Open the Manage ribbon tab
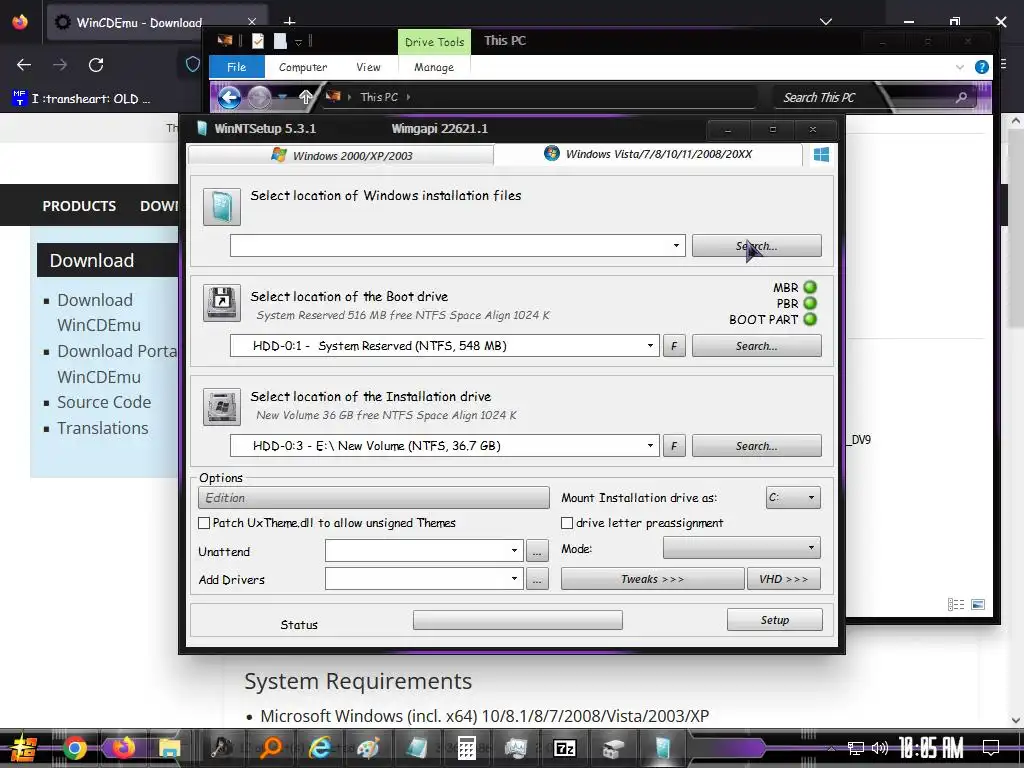The height and width of the screenshot is (768, 1024). (434, 67)
